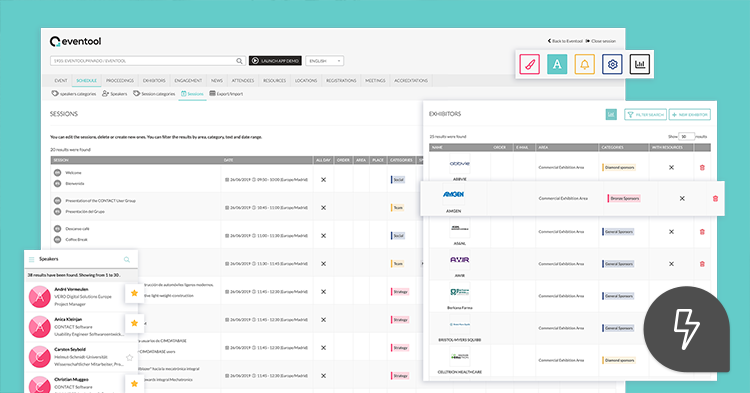This screenshot has height=393, width=750.
Task: Open the EVENT tab
Action: (61, 81)
